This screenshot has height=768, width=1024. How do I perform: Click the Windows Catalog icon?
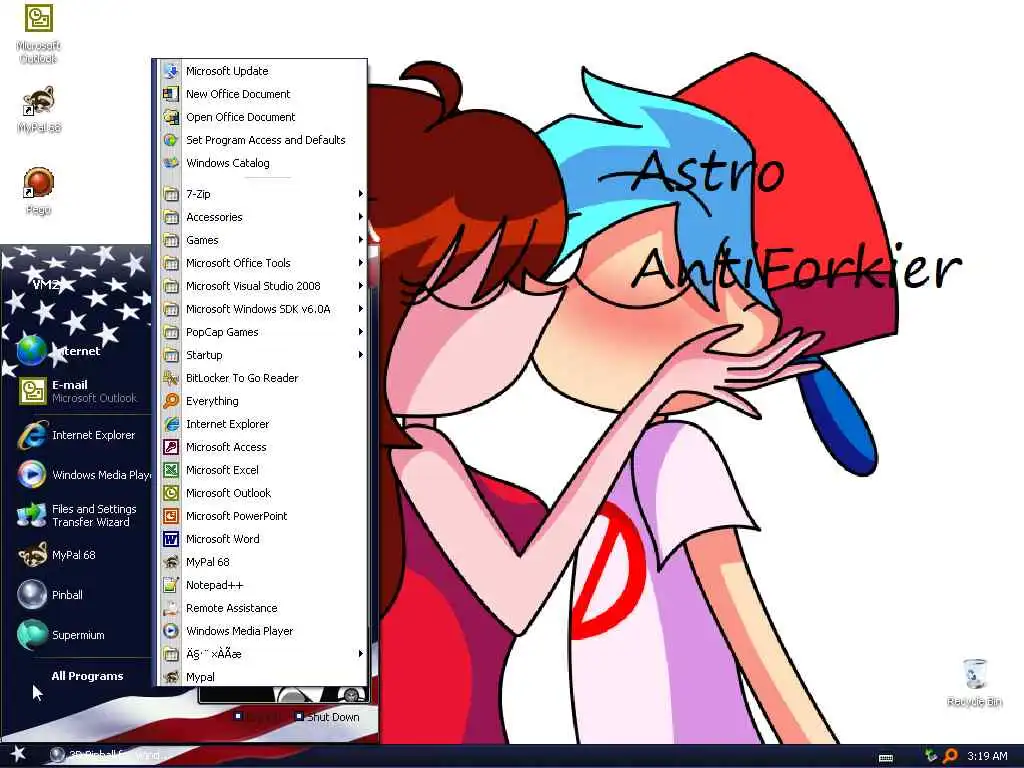171,163
